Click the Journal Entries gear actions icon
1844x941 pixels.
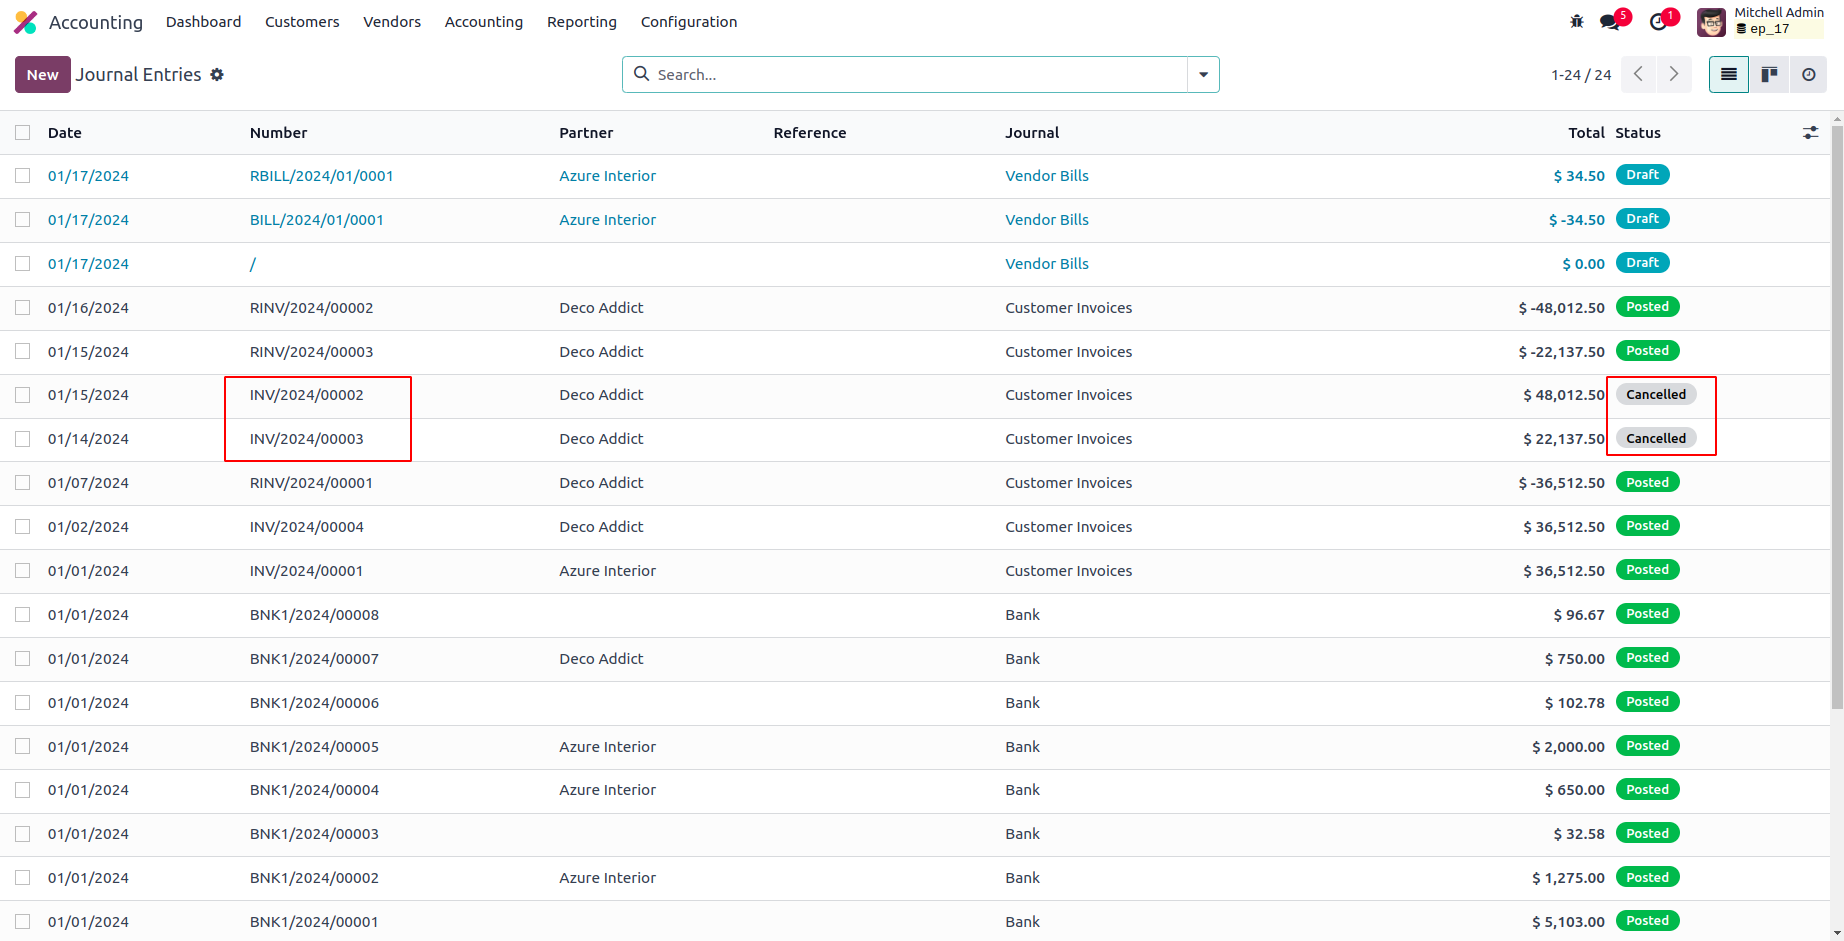point(217,75)
